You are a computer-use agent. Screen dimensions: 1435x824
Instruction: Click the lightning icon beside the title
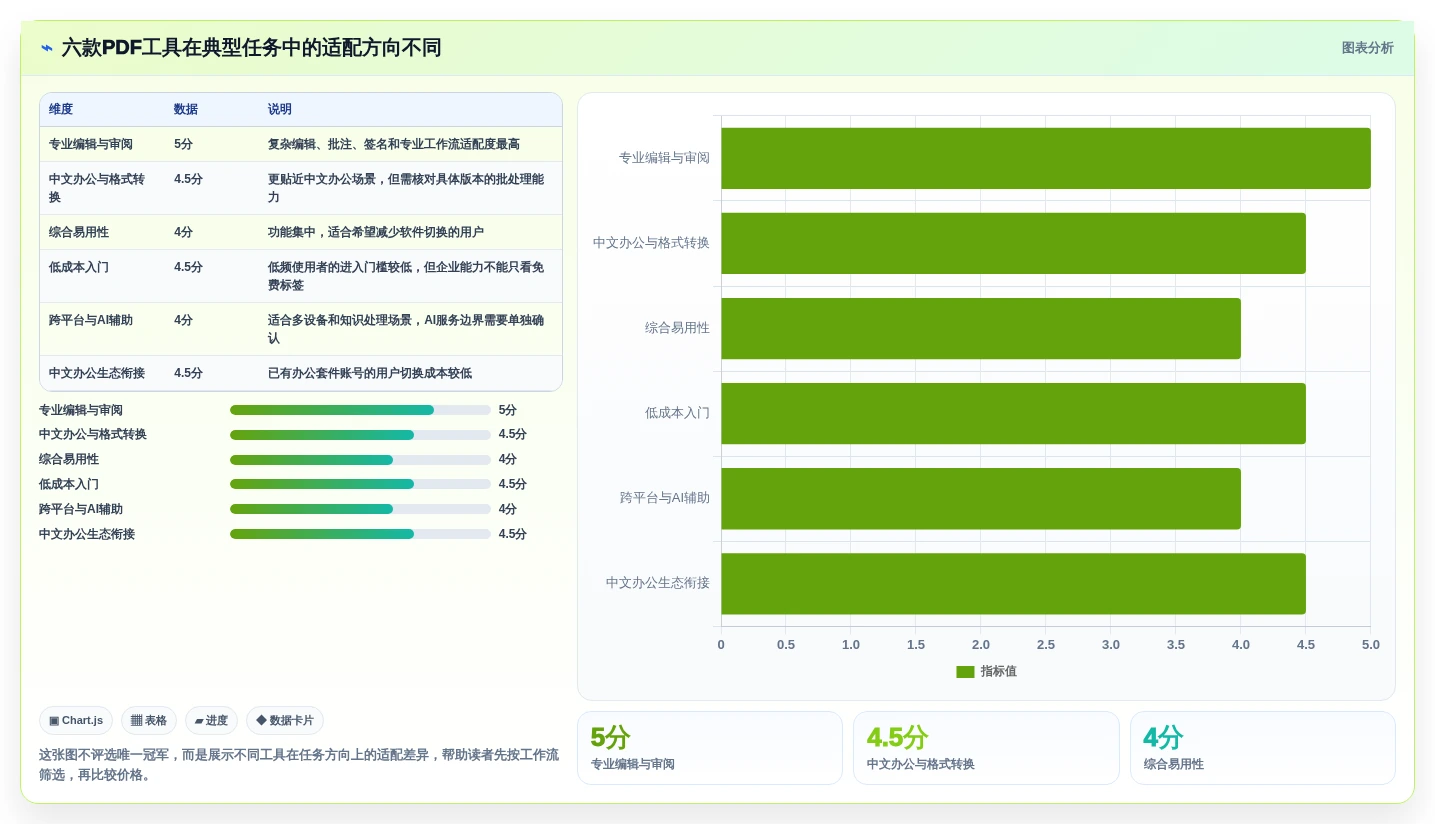click(46, 48)
